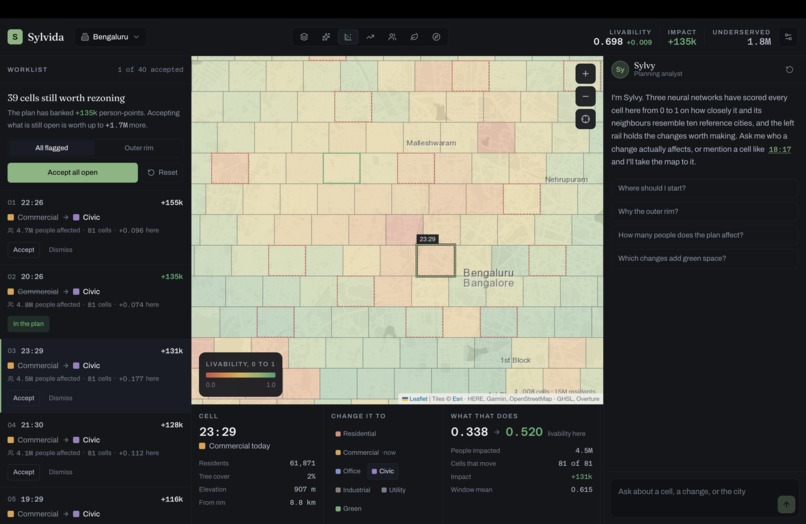
Task: Click the selected 23:29 map cell
Action: [435, 261]
